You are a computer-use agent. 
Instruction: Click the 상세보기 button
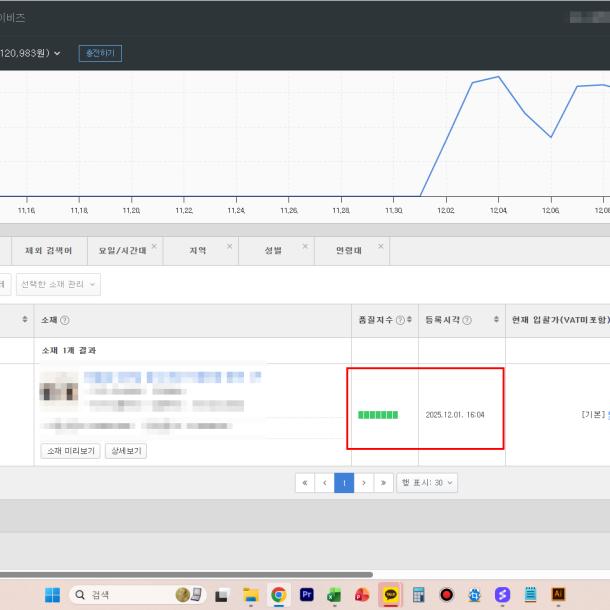pyautogui.click(x=127, y=451)
